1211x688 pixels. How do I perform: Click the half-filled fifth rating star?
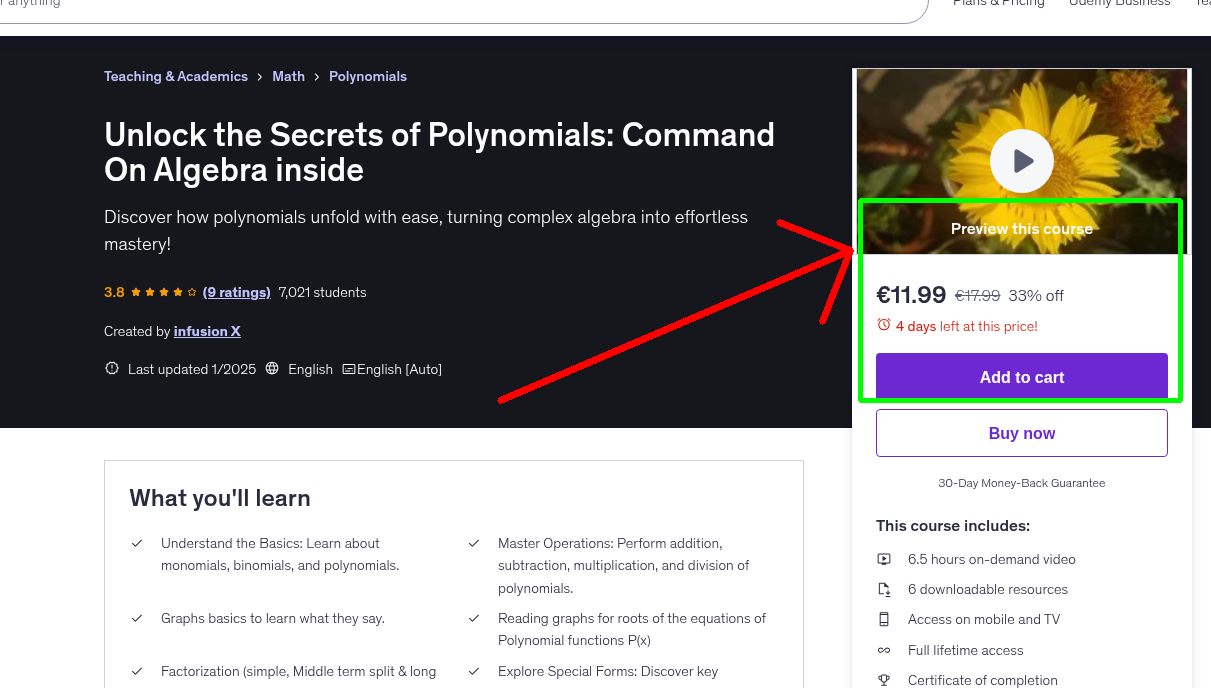[190, 291]
